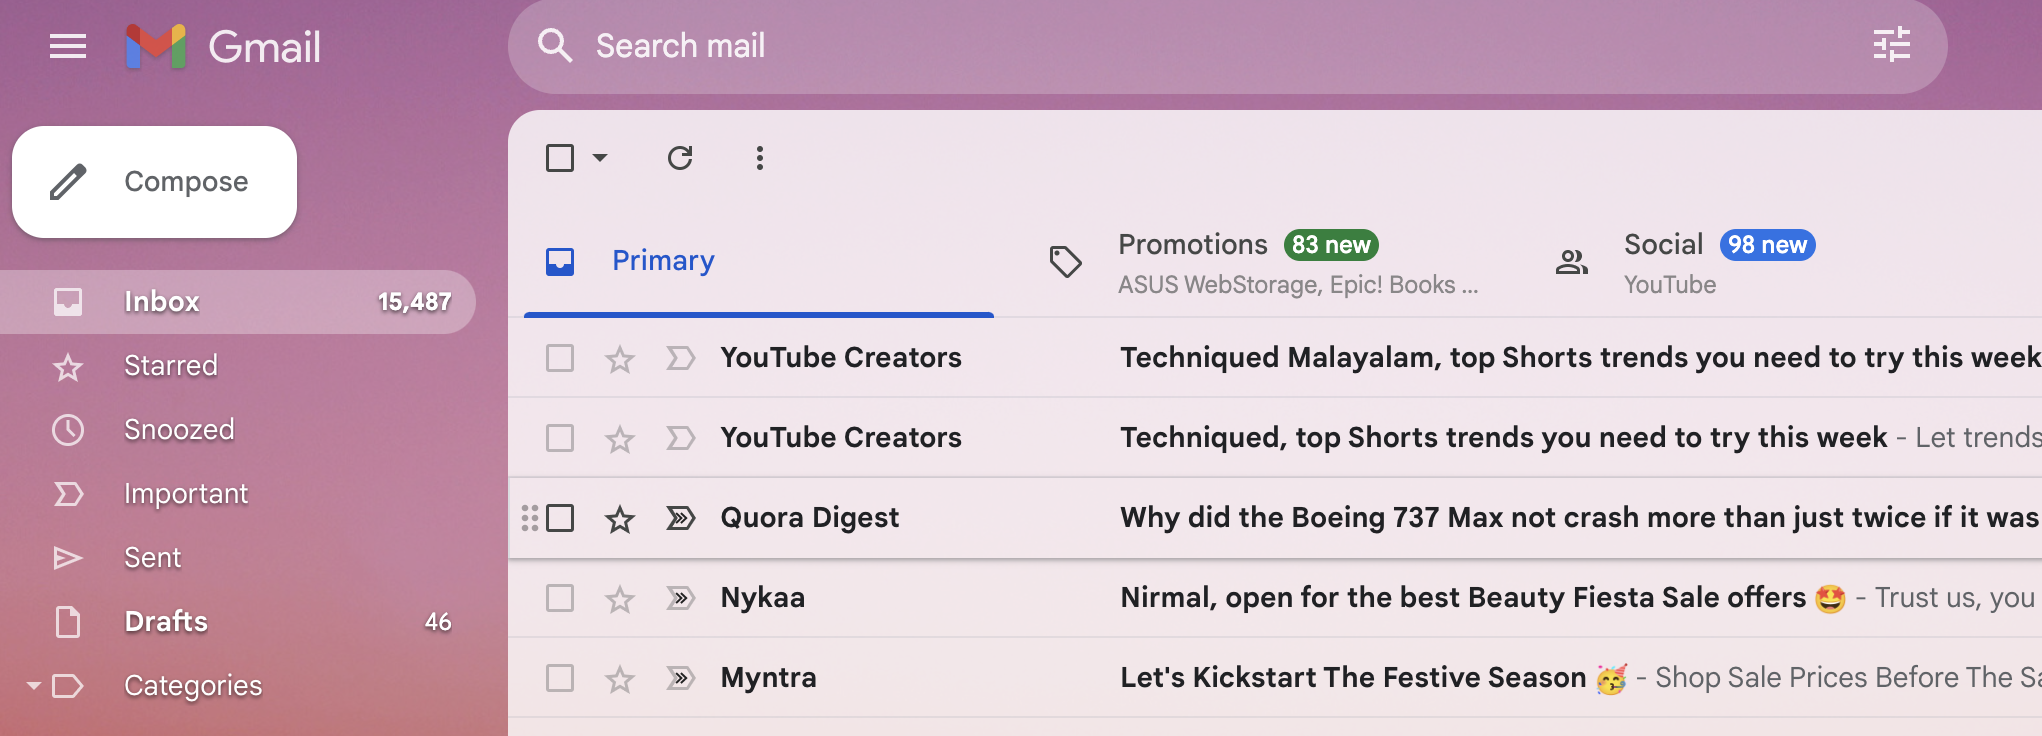This screenshot has height=736, width=2042.
Task: Click the Drafts page icon in sidebar
Action: click(68, 622)
